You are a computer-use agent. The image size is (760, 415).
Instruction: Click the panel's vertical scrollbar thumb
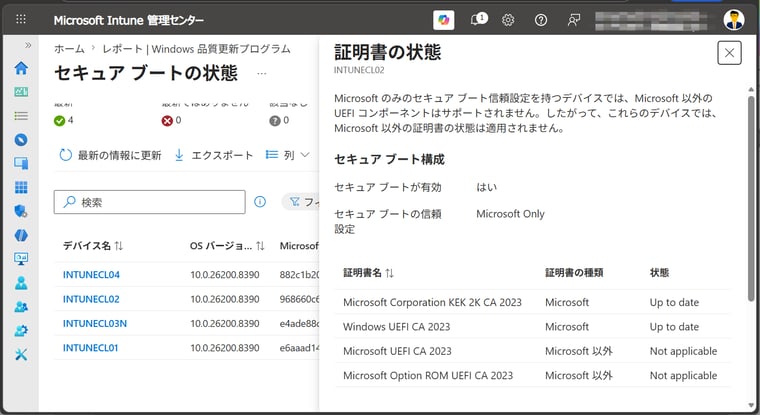(751, 199)
